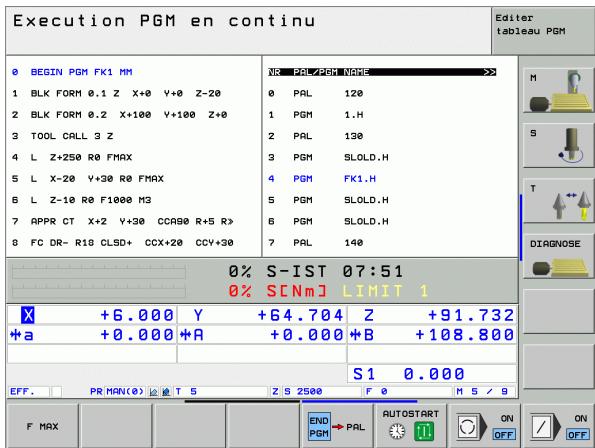Click the AUTOSTART clock icon
Viewport: 595px width, 448px height.
tap(397, 432)
